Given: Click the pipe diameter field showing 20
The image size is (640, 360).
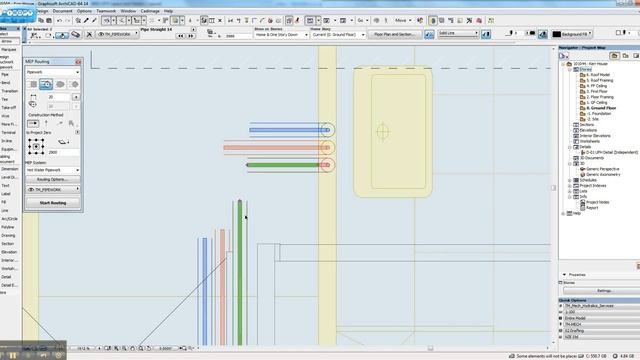Looking at the screenshot, I should (x=59, y=97).
